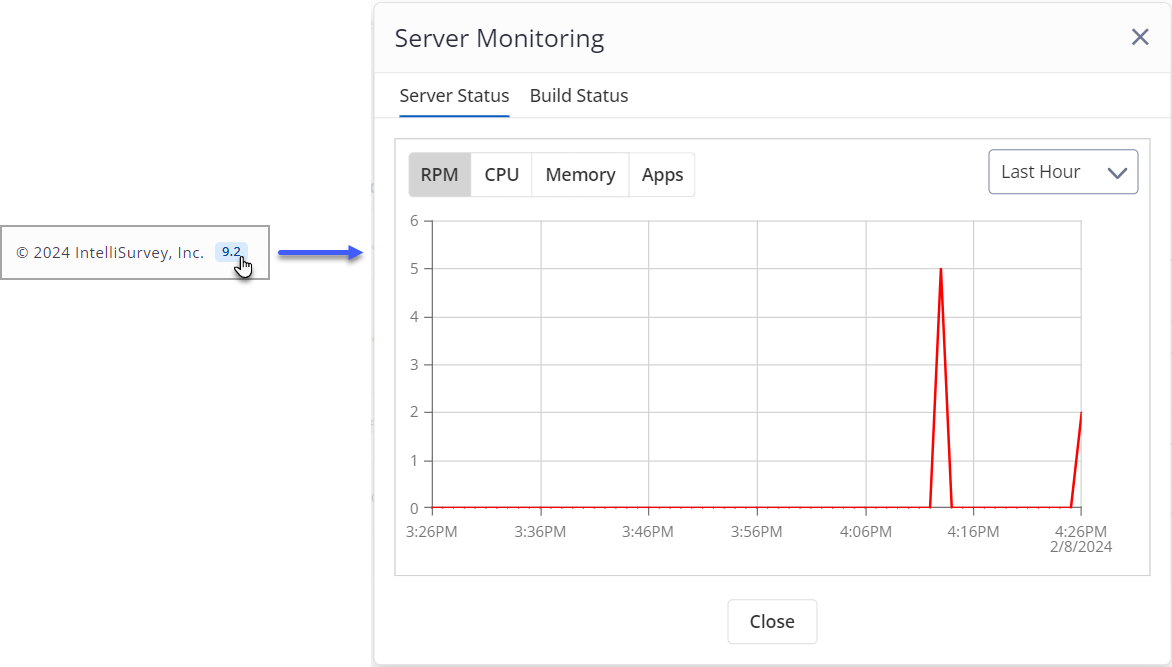Click the X to dismiss Server Monitoring
Viewport: 1172px width, 667px height.
coord(1139,37)
